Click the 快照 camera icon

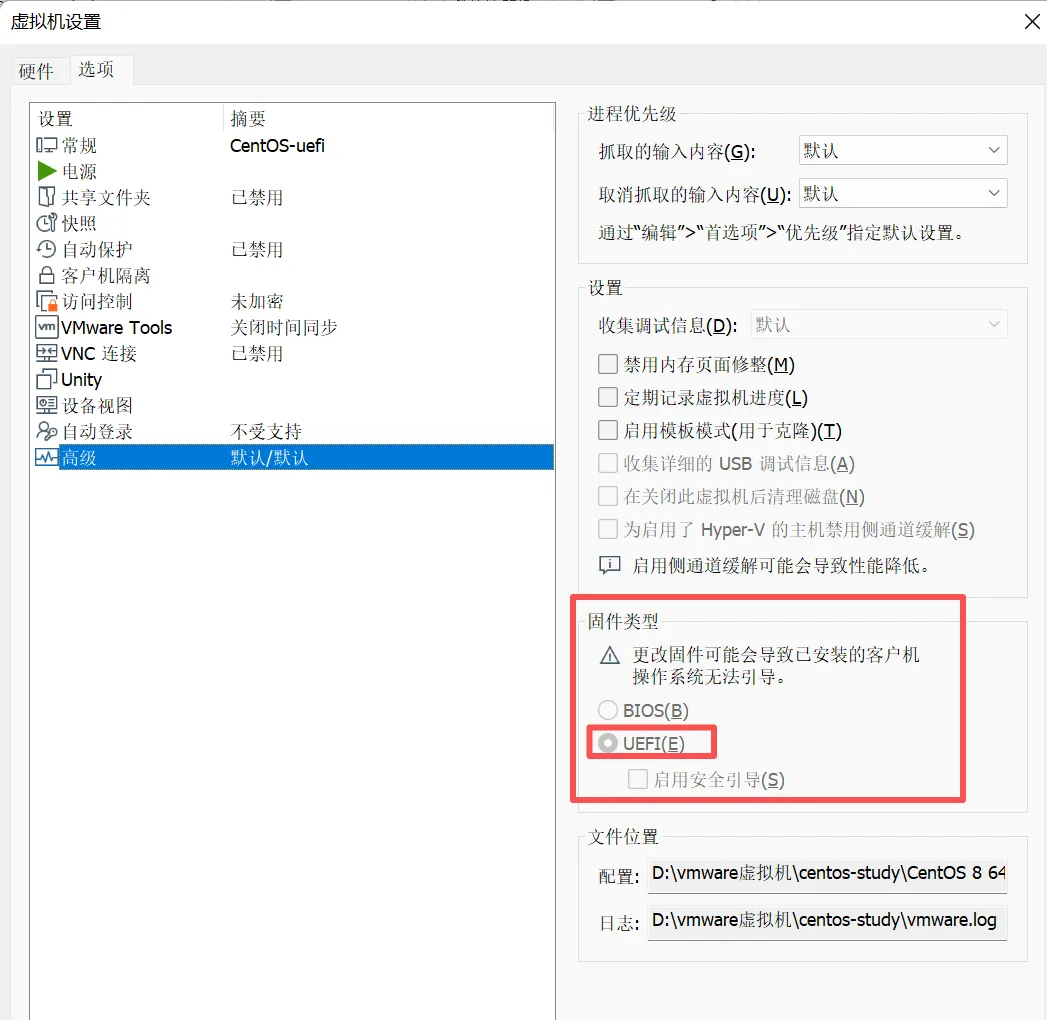[x=46, y=223]
